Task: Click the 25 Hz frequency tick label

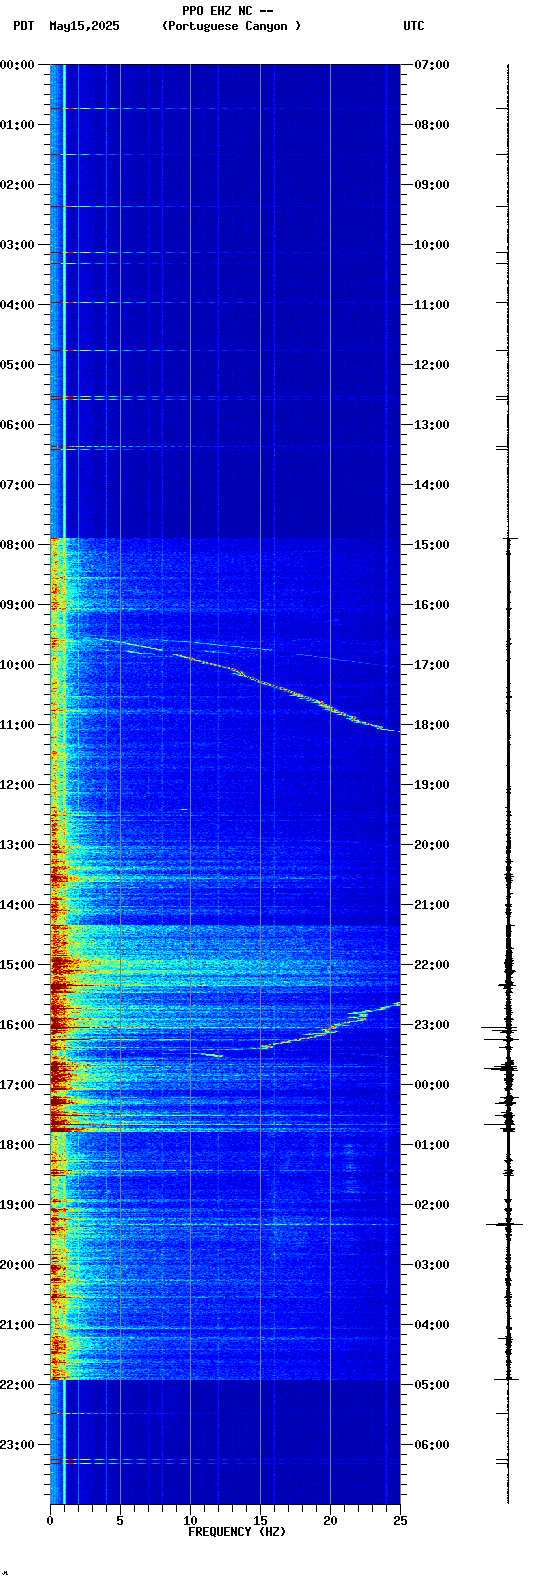Action: tap(400, 1521)
